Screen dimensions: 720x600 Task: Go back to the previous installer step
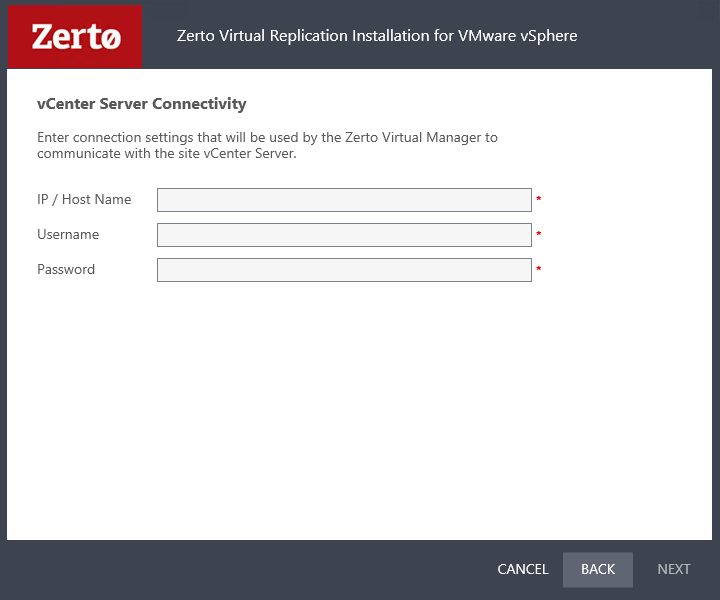tap(597, 569)
